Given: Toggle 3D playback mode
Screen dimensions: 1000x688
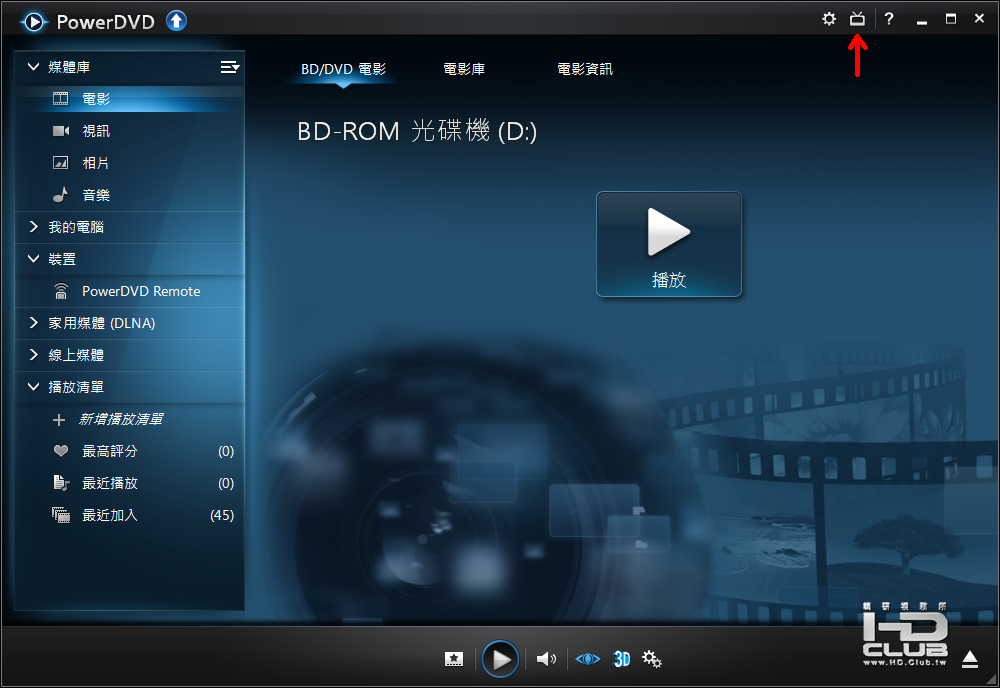Looking at the screenshot, I should tap(622, 659).
